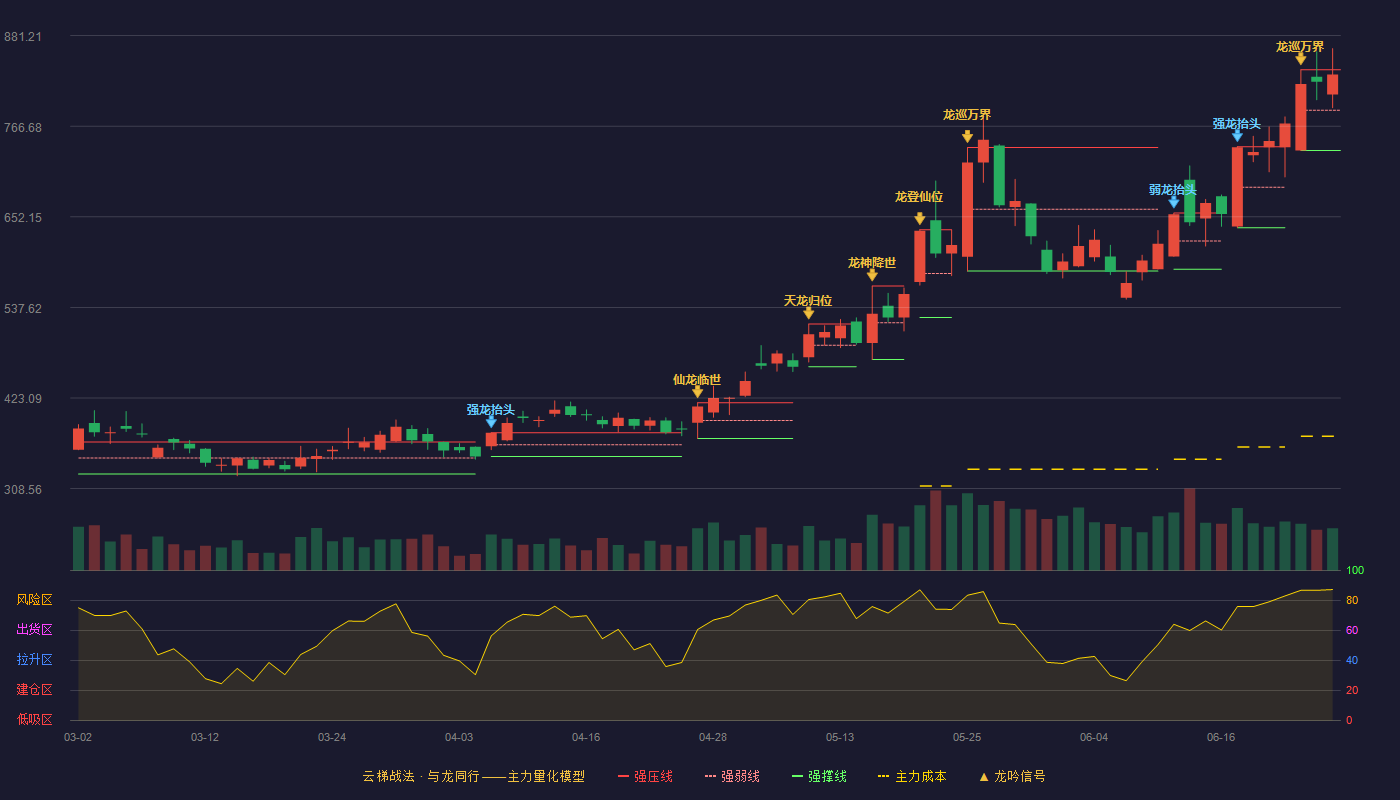Click the 06-16 date axis label
The image size is (1400, 800).
[x=1221, y=737]
